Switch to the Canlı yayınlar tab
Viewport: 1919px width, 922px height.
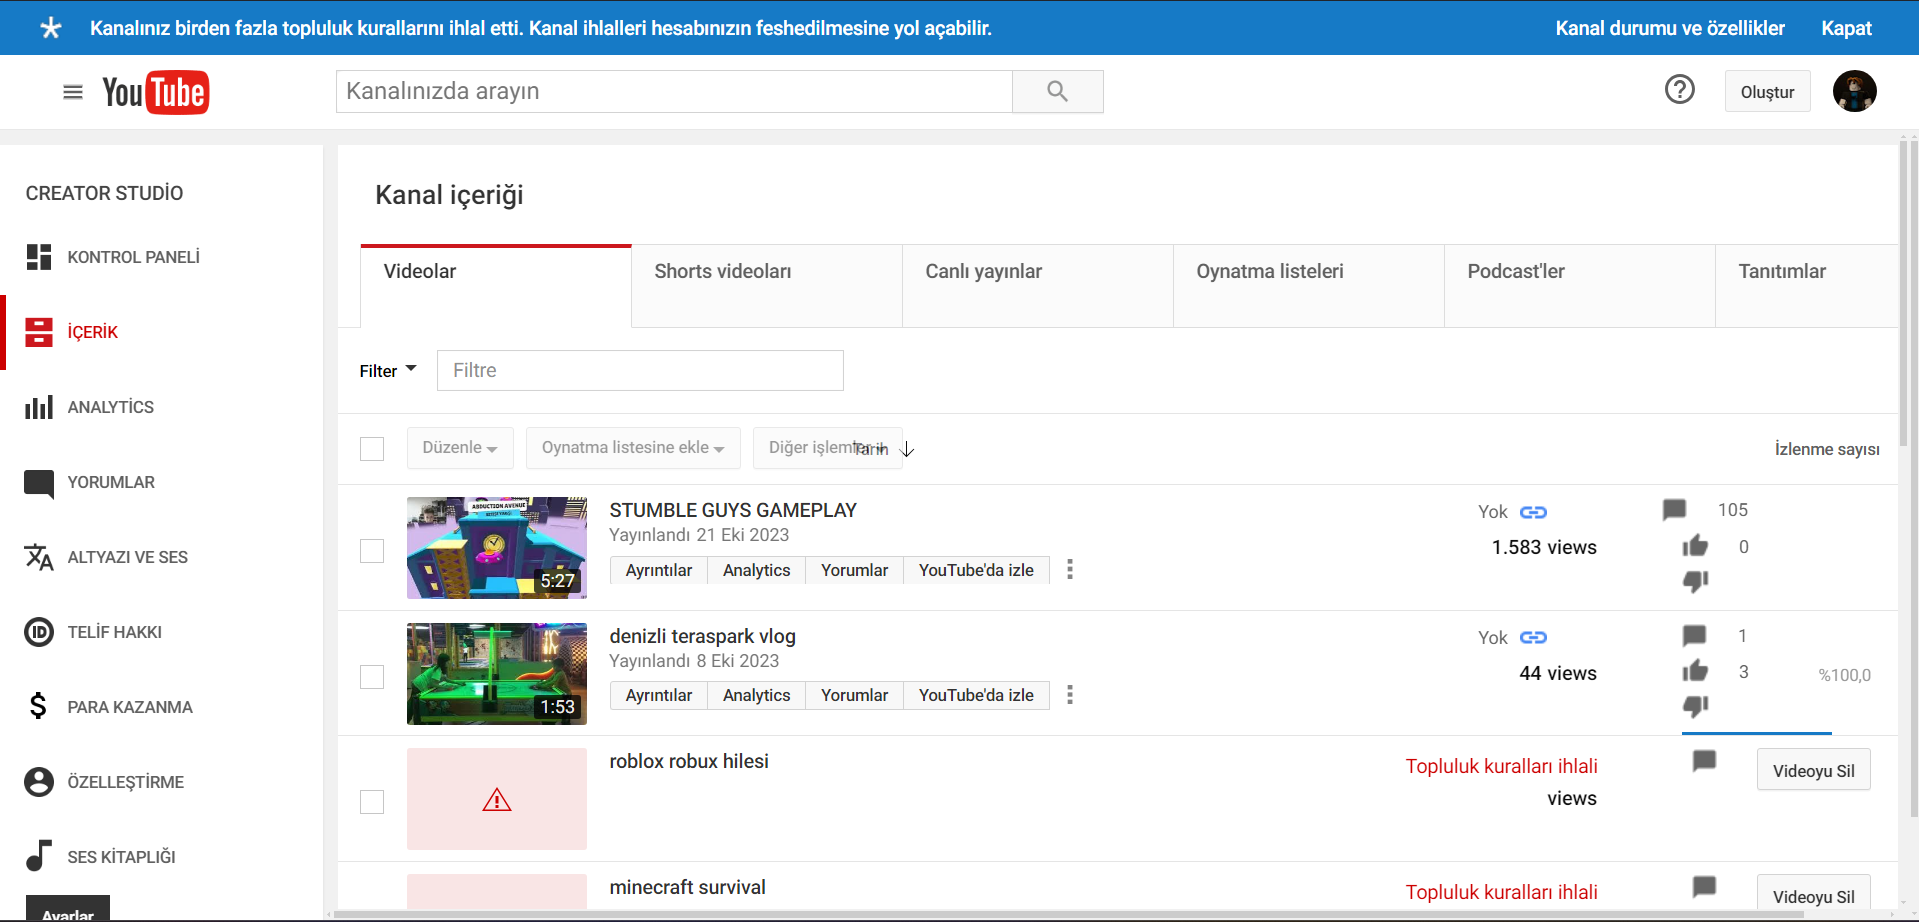coord(1038,286)
